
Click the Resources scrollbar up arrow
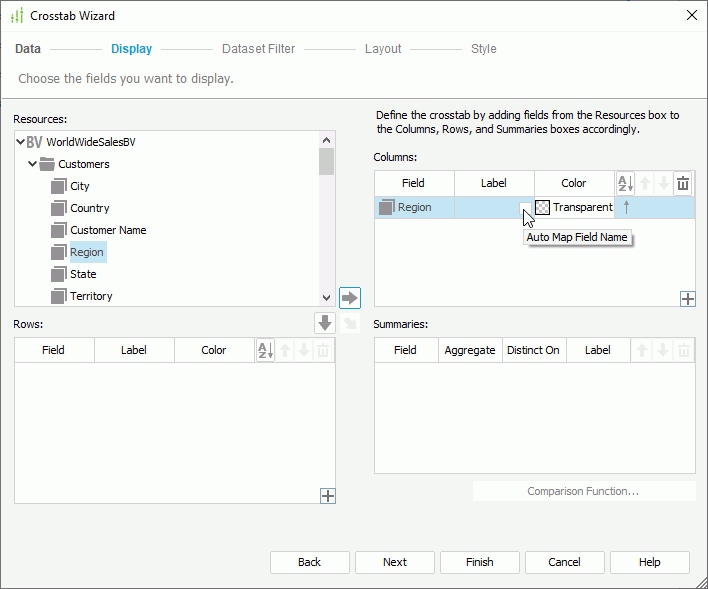pos(326,140)
